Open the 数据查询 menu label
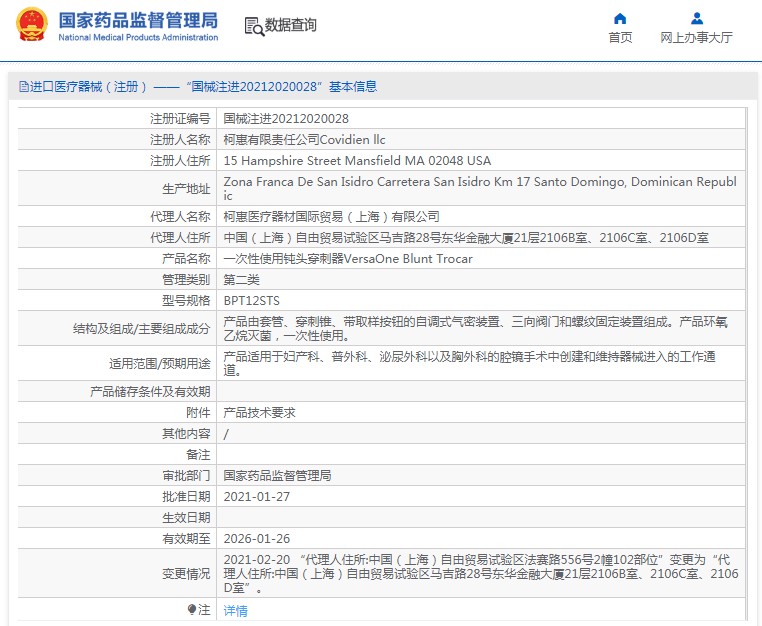Screen dimensions: 762x626 [x=290, y=26]
